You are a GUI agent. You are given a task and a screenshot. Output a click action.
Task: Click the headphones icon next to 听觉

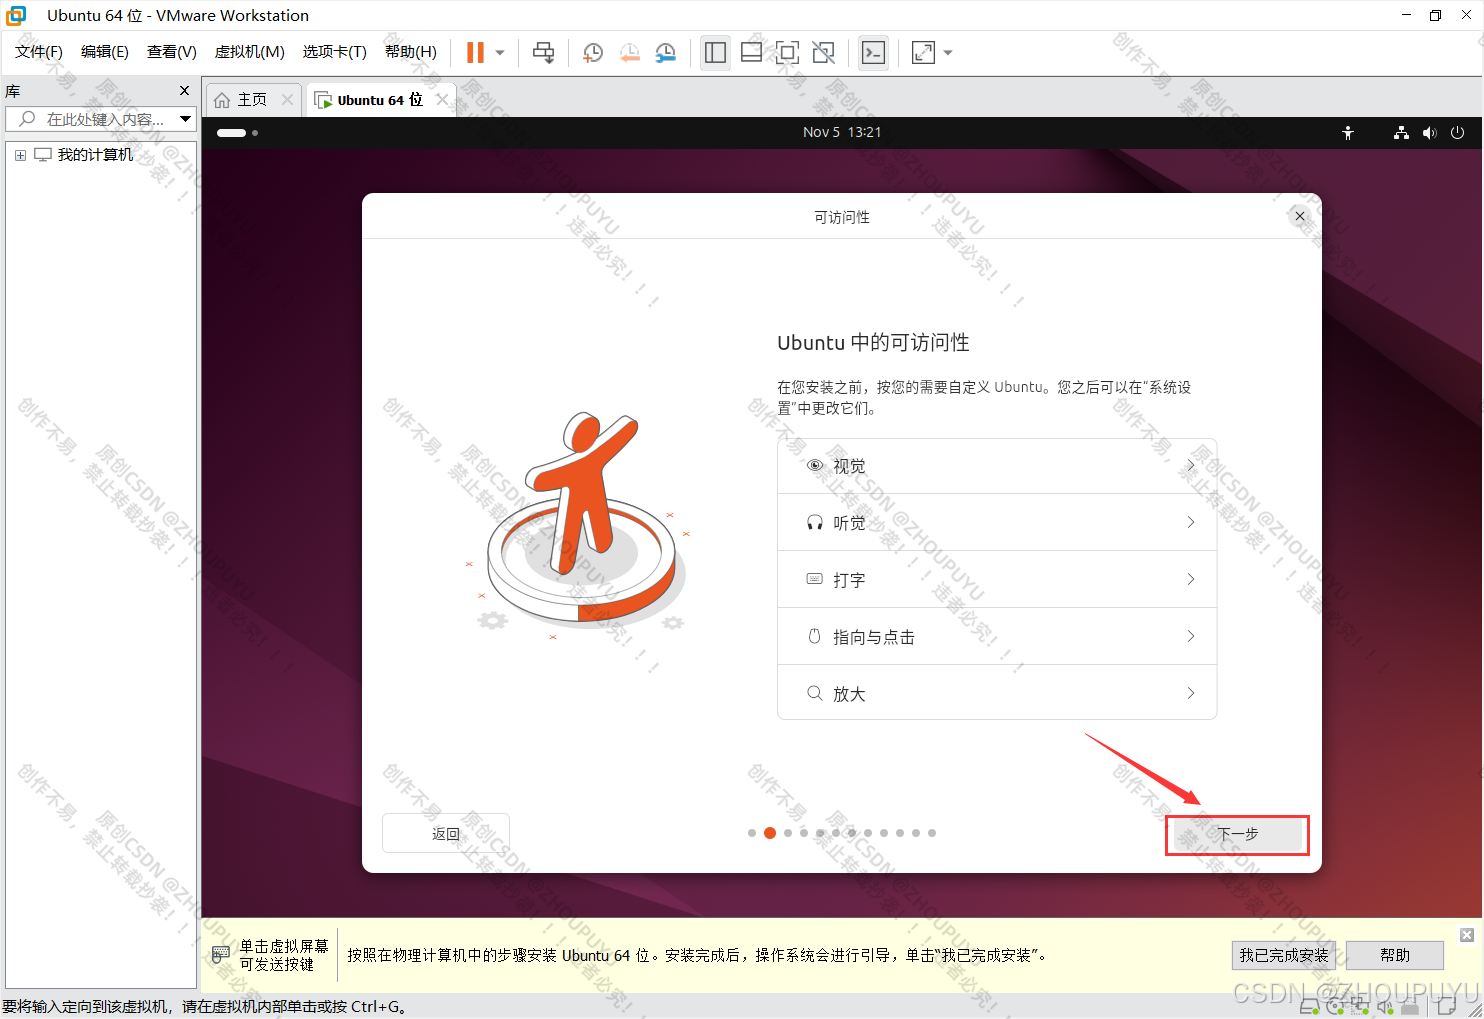coord(815,522)
